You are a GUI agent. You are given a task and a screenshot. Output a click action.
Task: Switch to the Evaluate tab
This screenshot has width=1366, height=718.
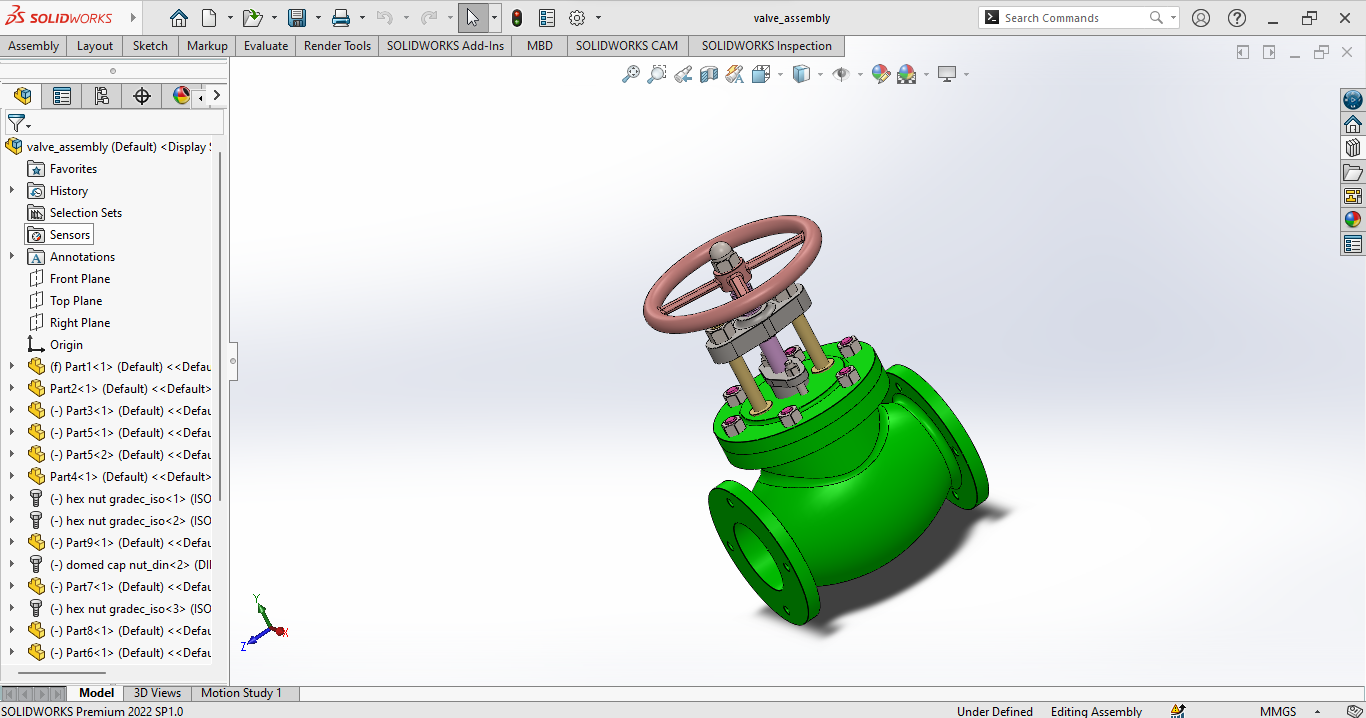(265, 46)
